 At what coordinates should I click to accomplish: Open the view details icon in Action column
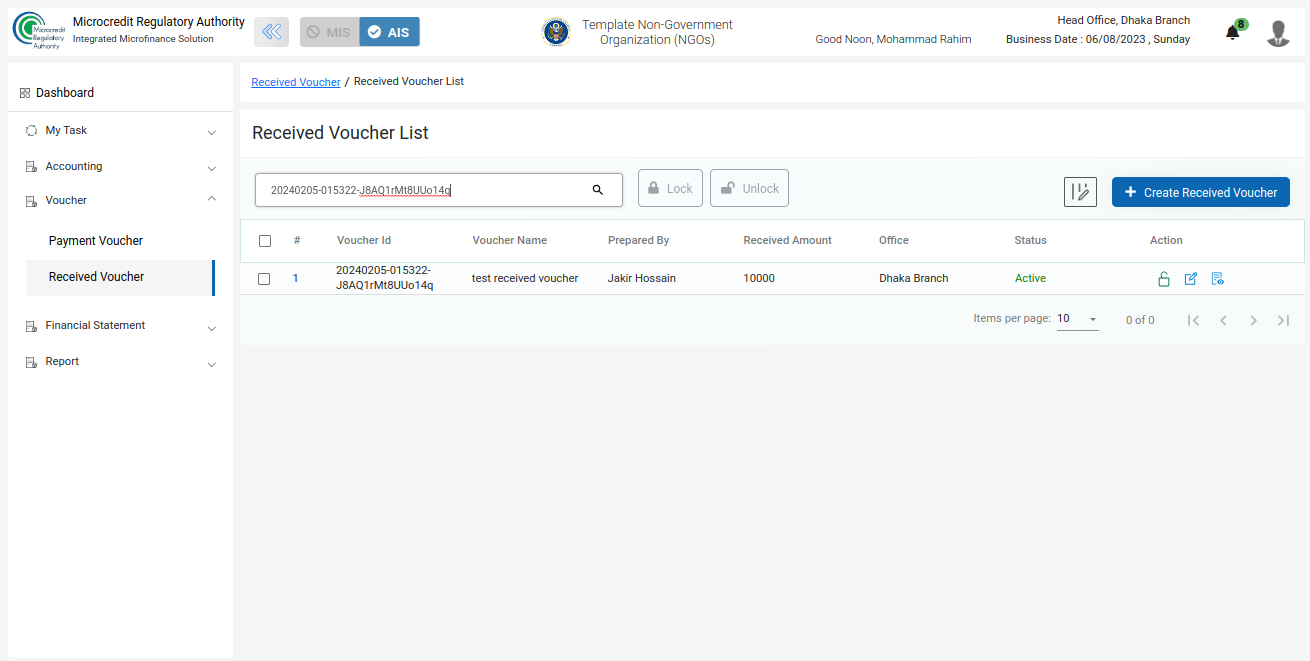click(x=1217, y=279)
